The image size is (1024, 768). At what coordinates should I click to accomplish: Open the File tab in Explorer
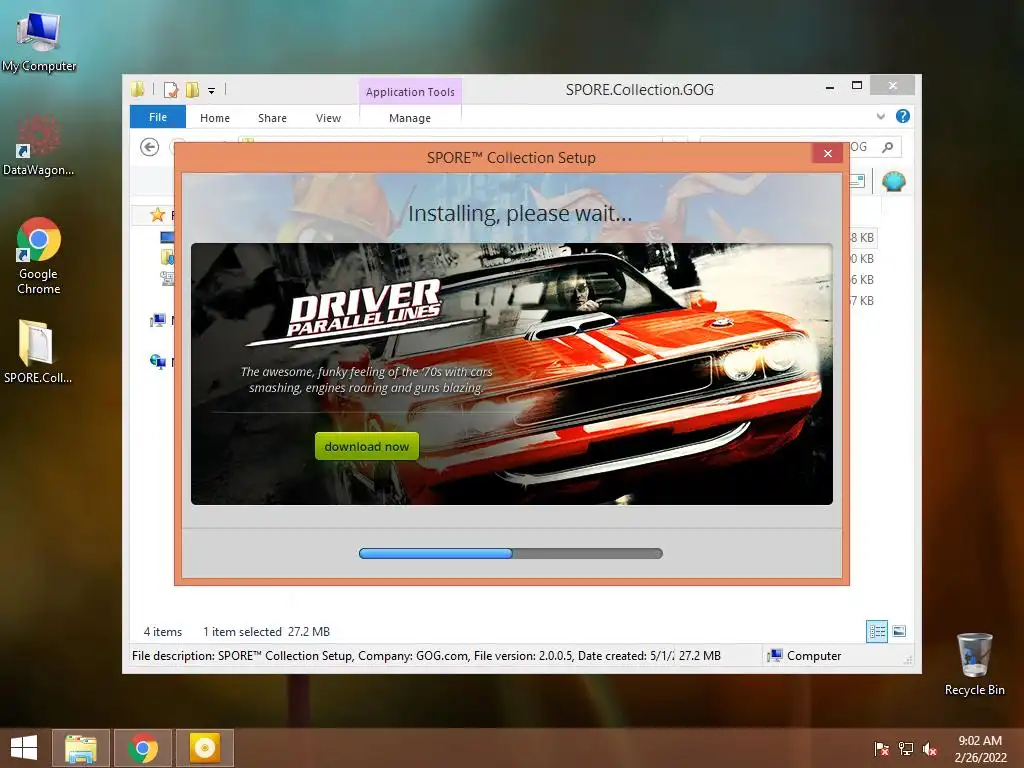158,117
